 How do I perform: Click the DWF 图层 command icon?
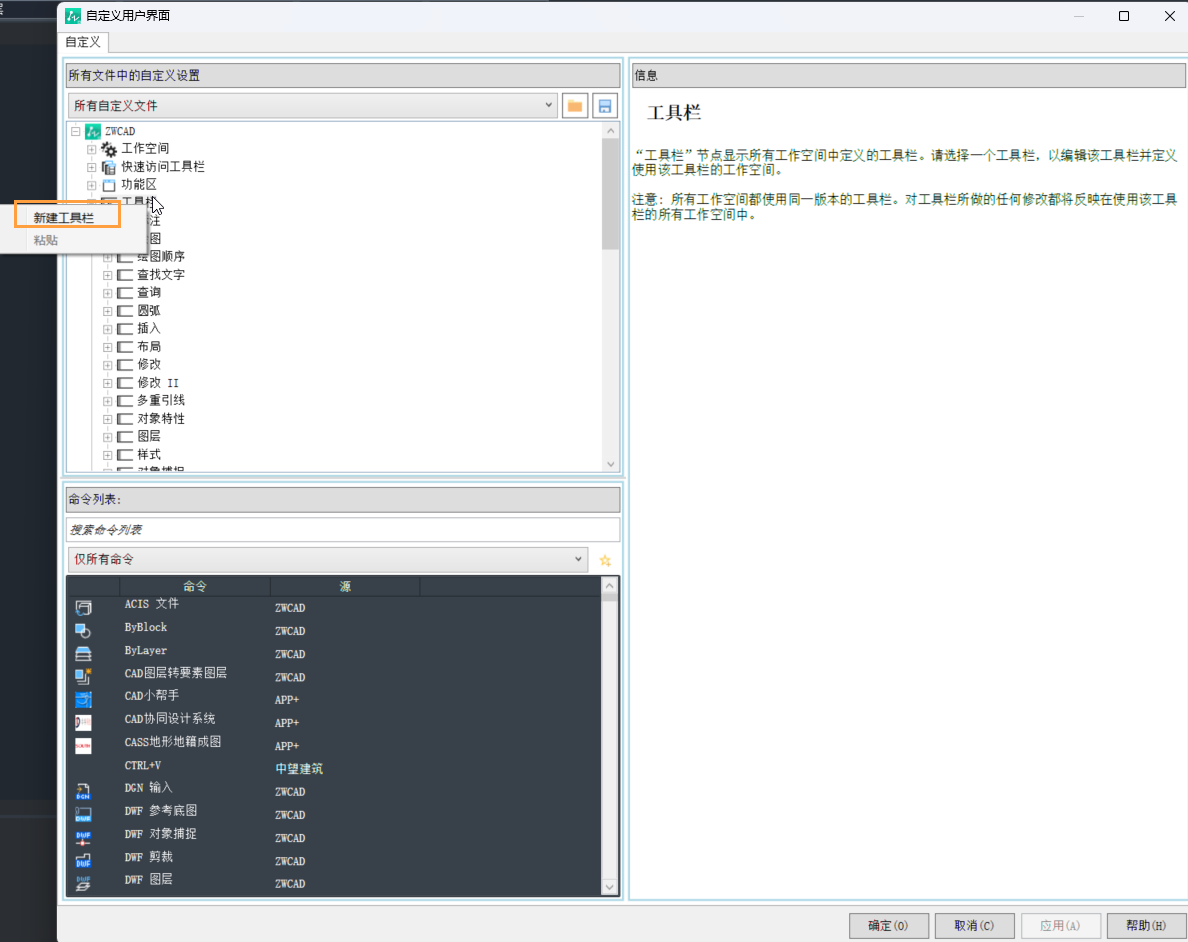click(x=83, y=884)
